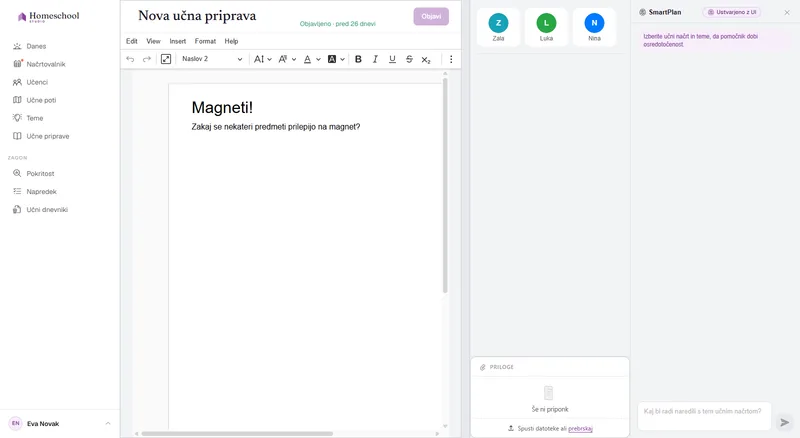Toggle bold formatting

(358, 59)
